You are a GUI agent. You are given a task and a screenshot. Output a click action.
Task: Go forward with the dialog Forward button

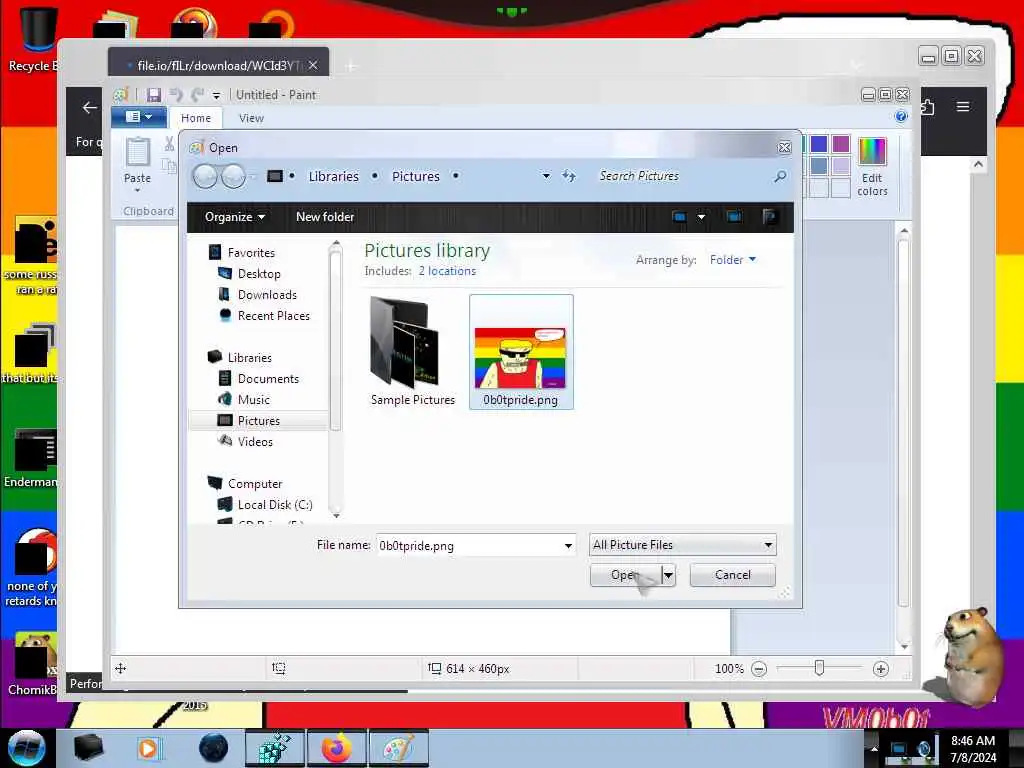[233, 176]
